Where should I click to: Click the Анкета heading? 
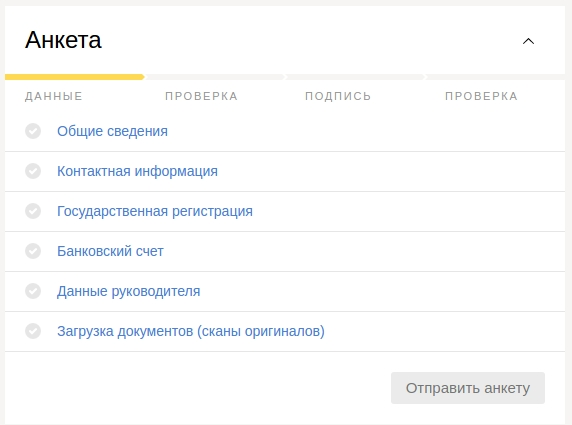63,40
